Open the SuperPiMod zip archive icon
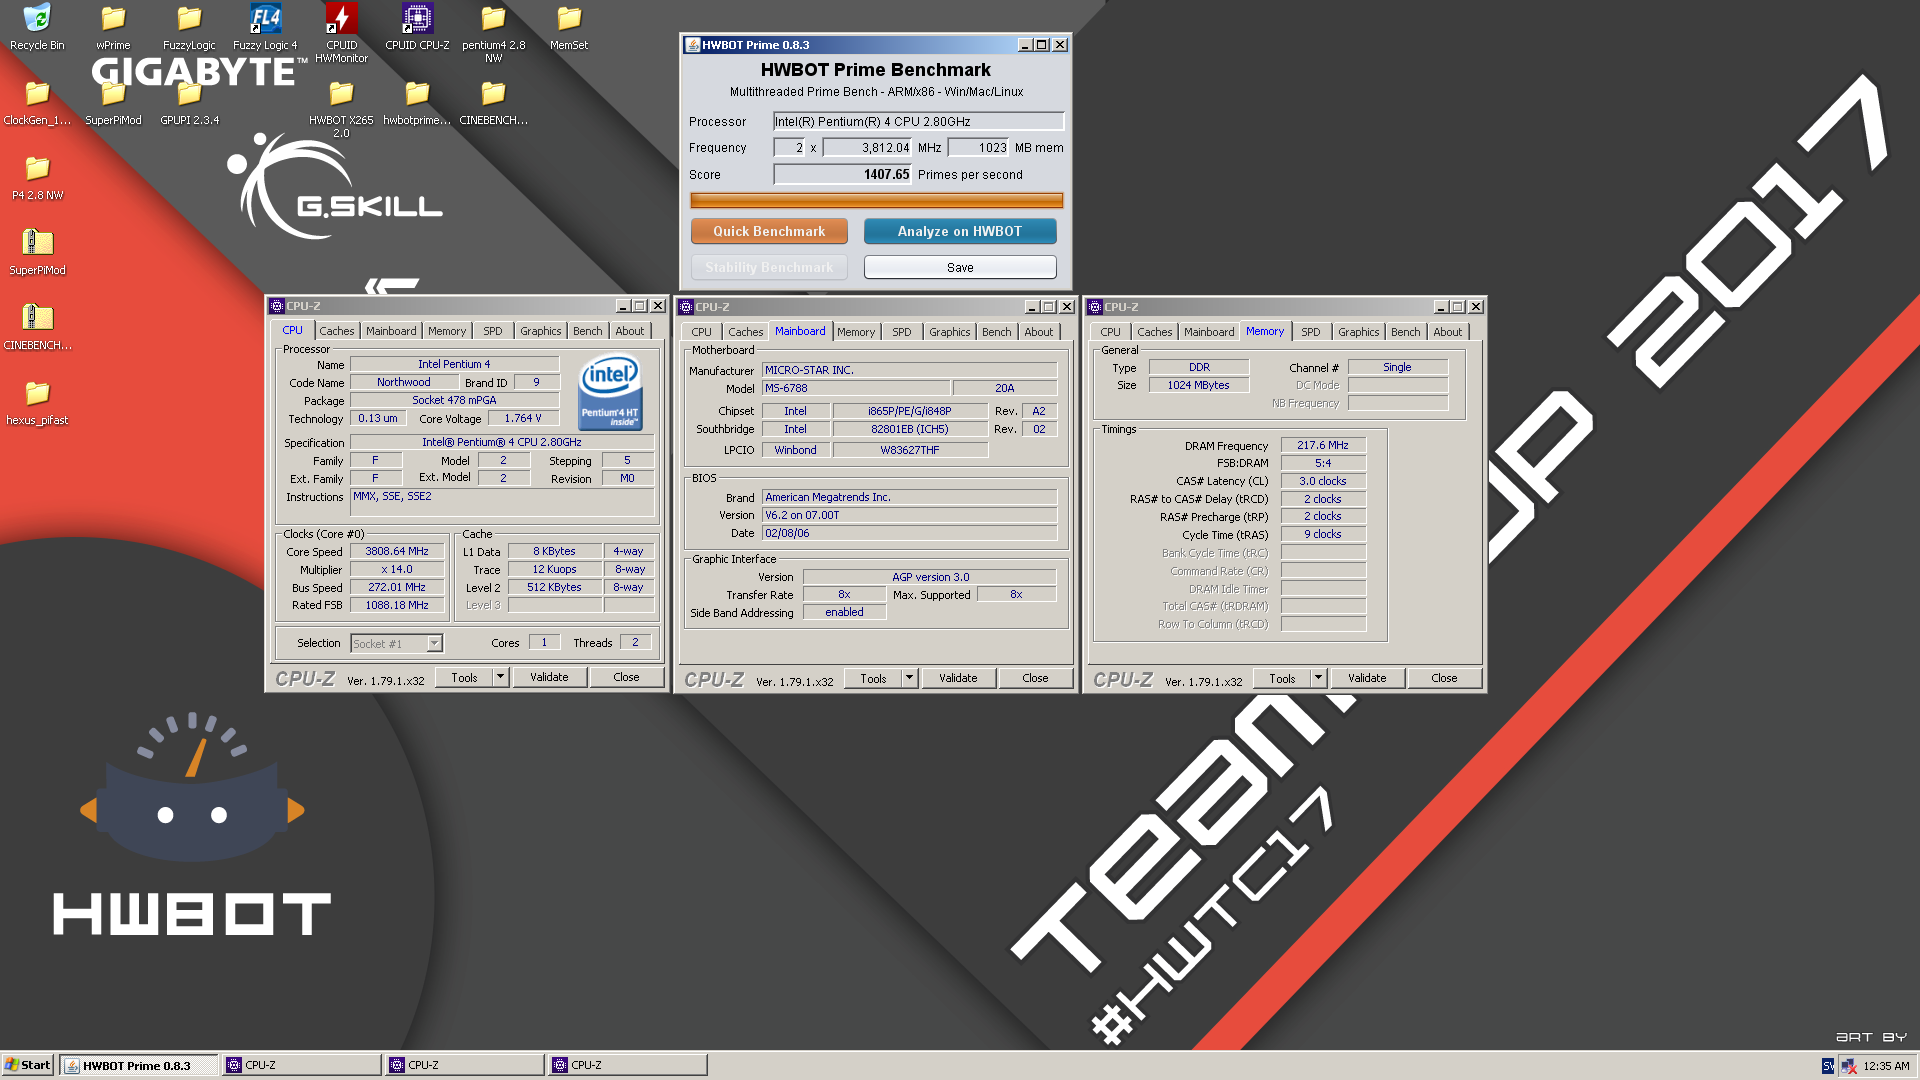This screenshot has height=1080, width=1920. click(x=37, y=251)
